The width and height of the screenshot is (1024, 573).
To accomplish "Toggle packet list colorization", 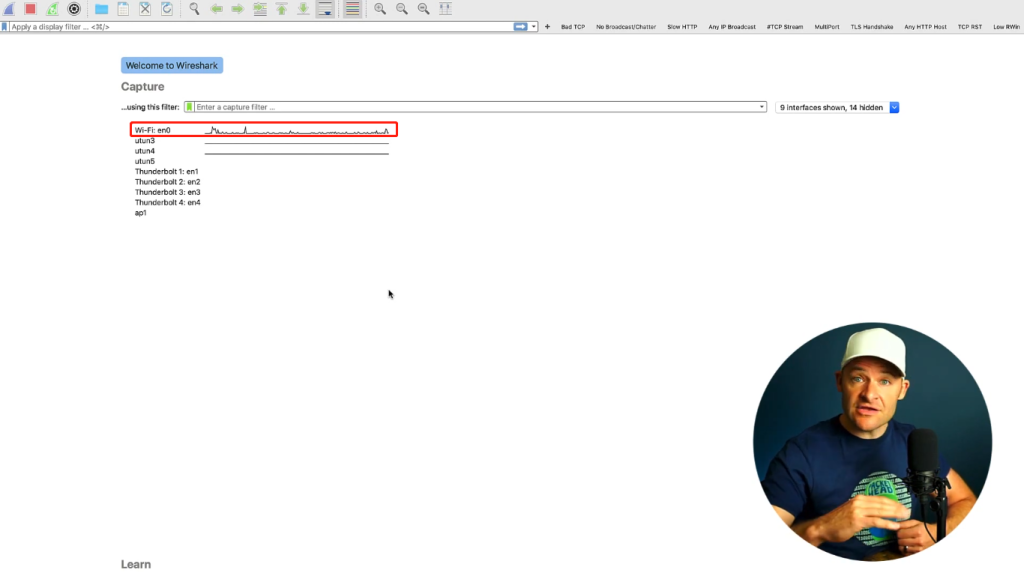I will 352,8.
